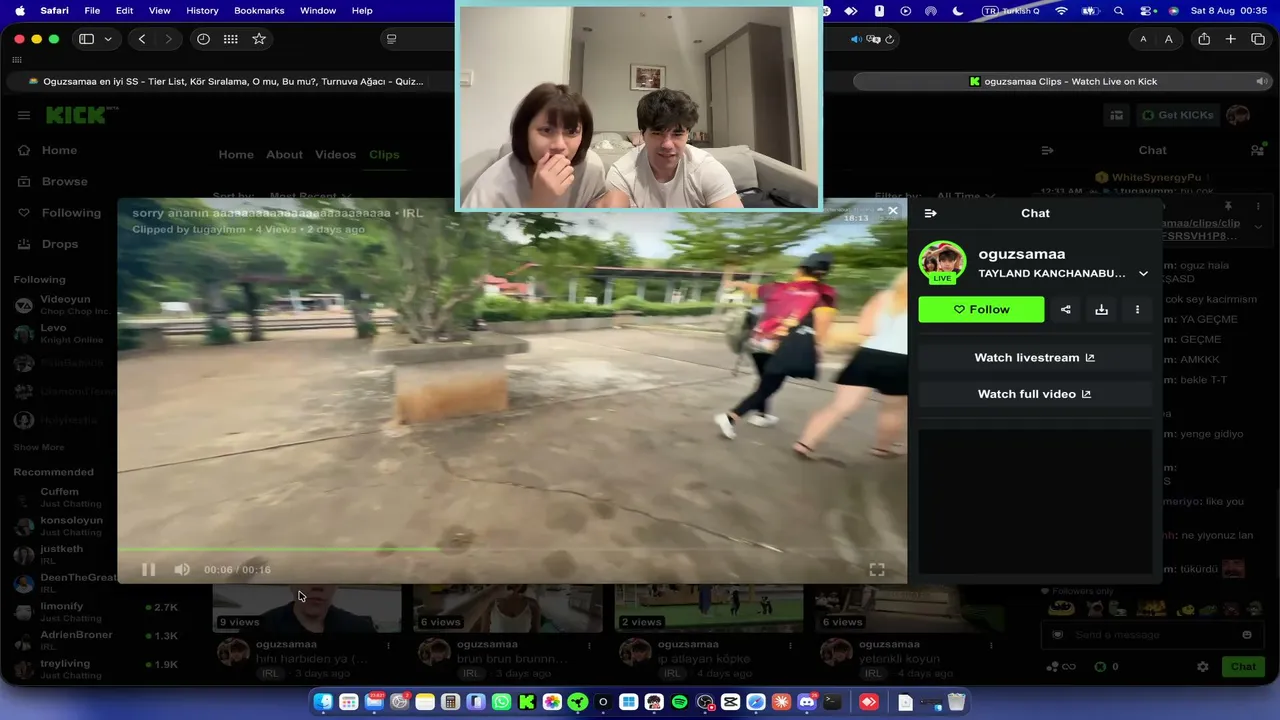Open Safari's Share button
Image resolution: width=1280 pixels, height=720 pixels.
[1204, 39]
